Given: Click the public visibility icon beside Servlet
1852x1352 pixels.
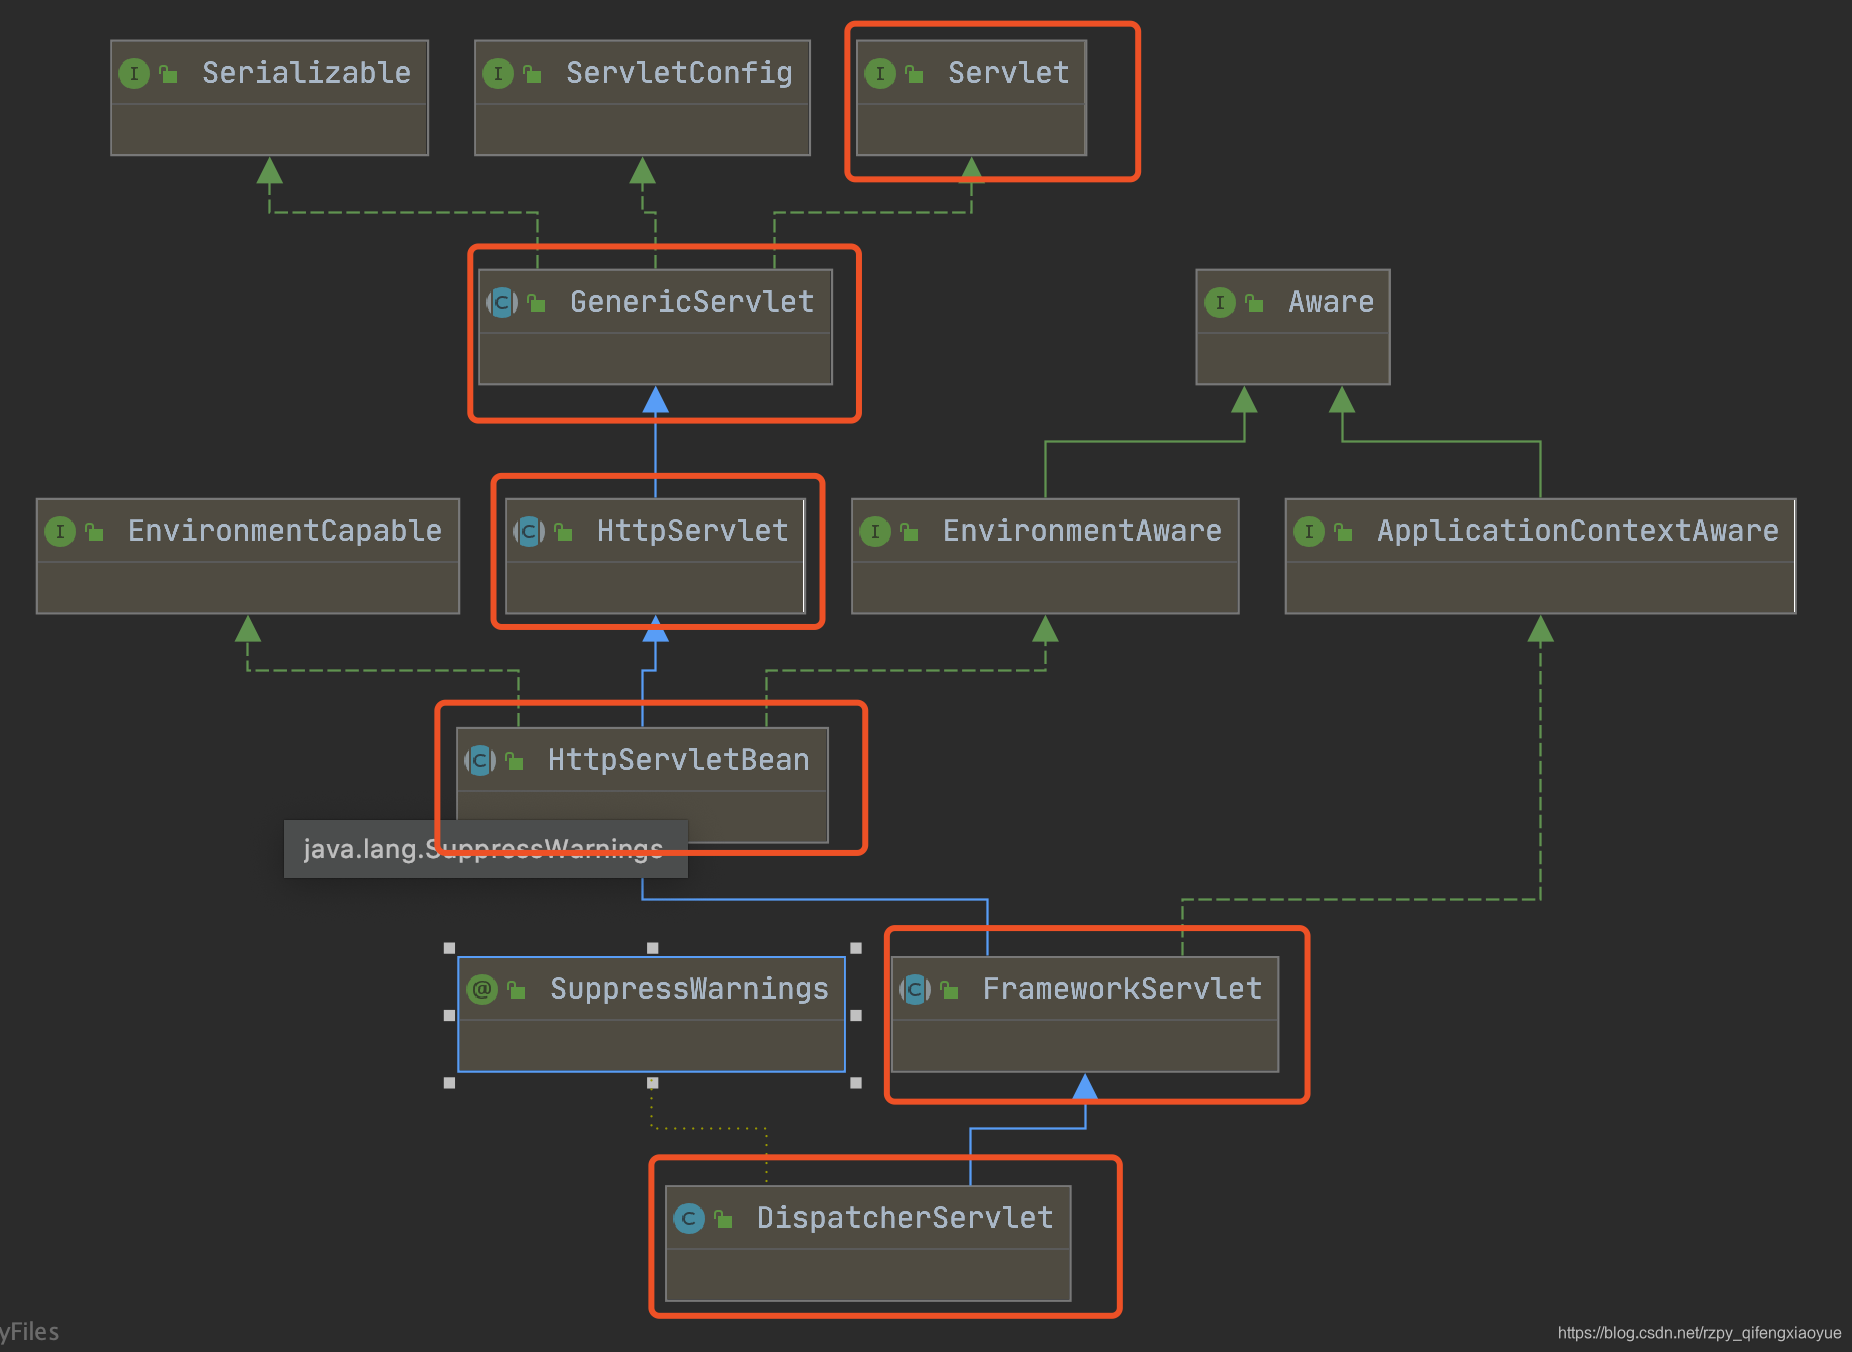Looking at the screenshot, I should [x=915, y=74].
